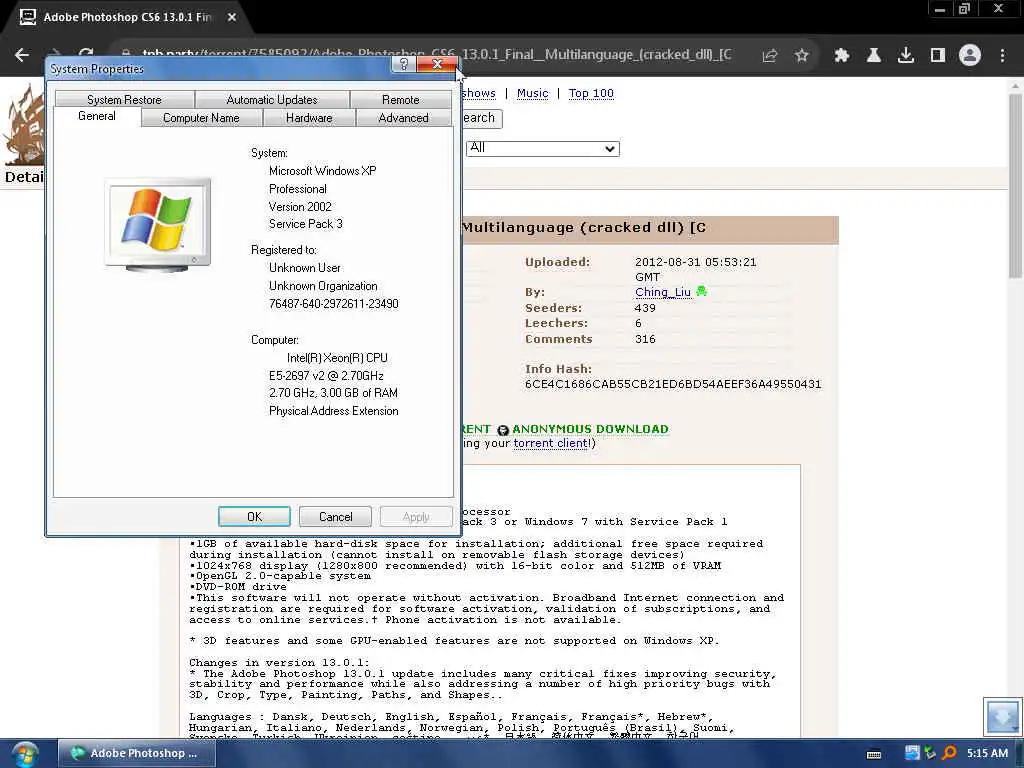Switch to the Hardware tab

point(309,118)
